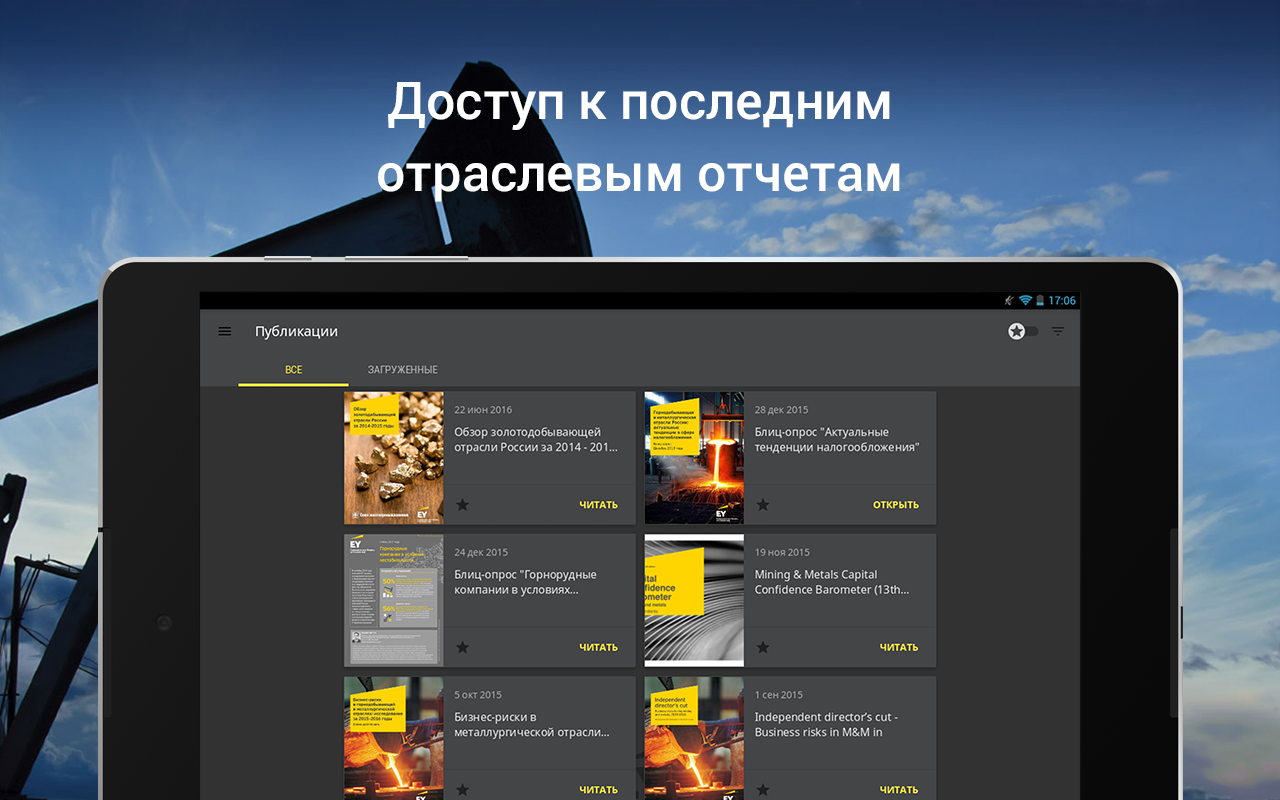Click ЧИТАТЬ on Independent director's cut card
Image resolution: width=1280 pixels, height=800 pixels.
899,790
